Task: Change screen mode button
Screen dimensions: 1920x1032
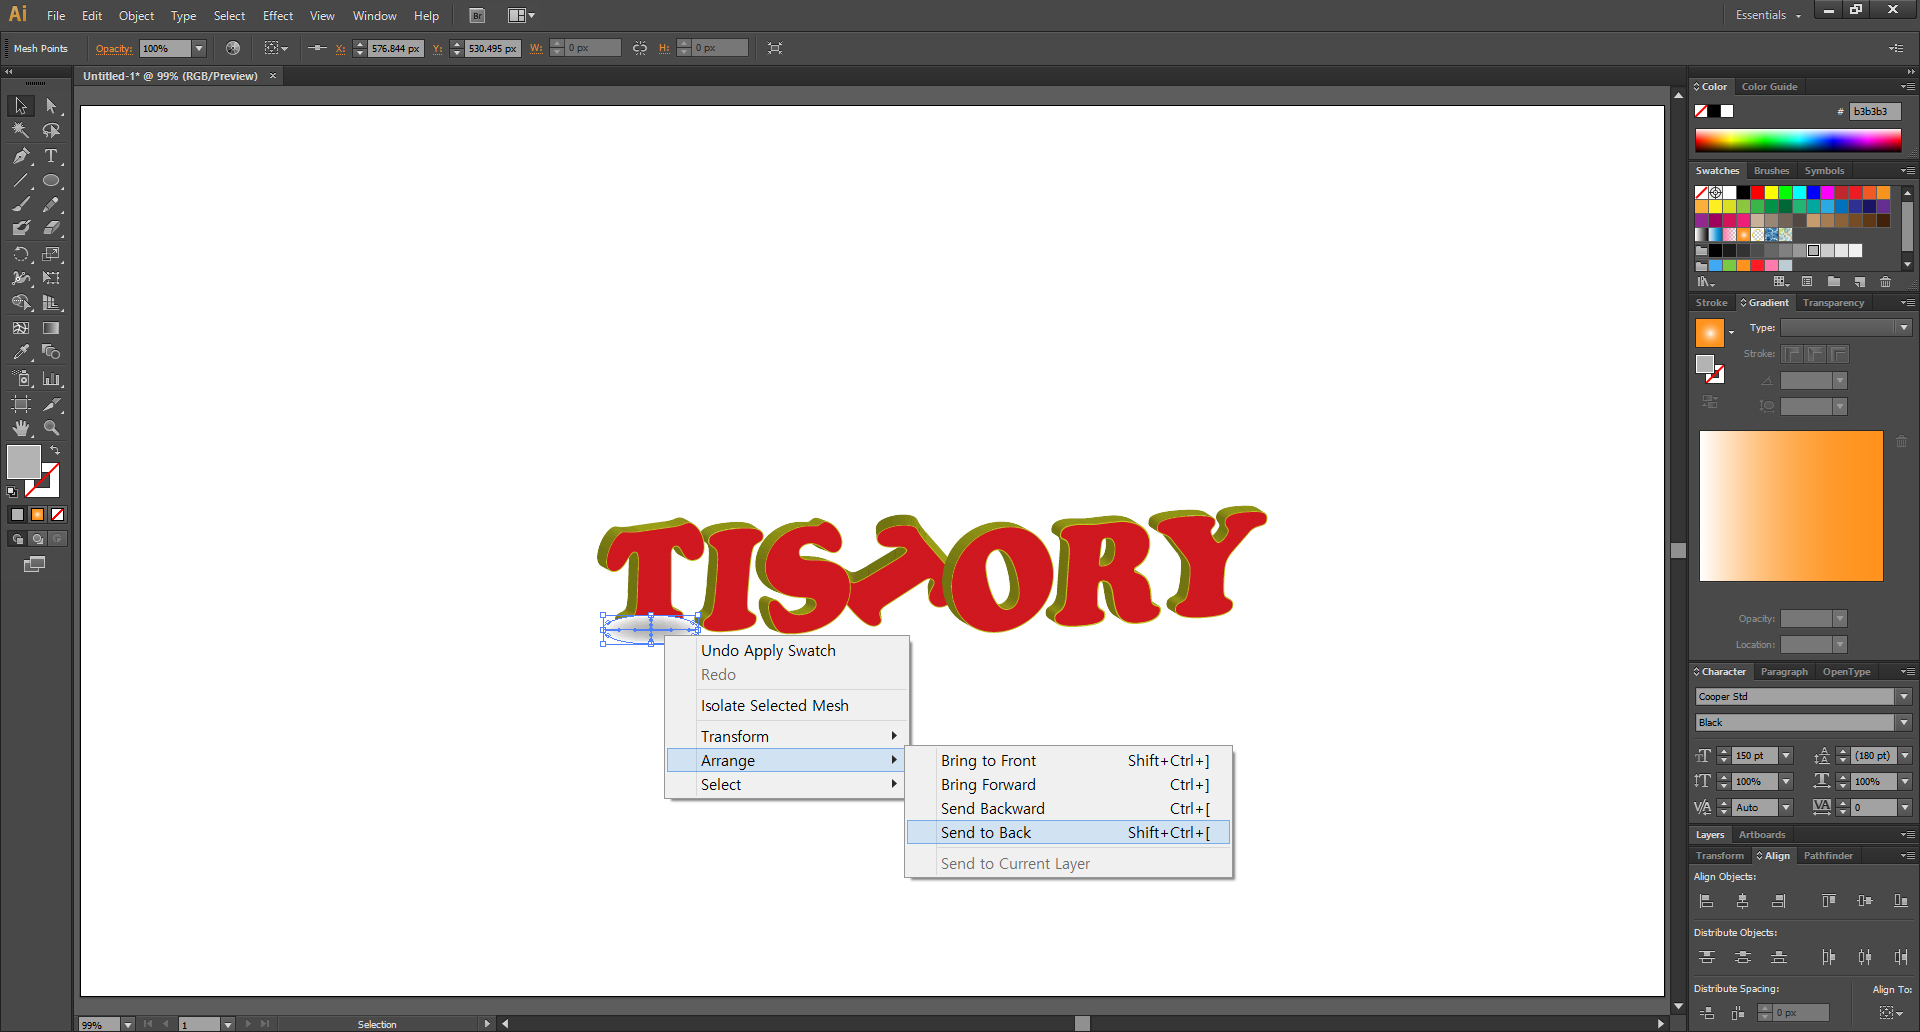Action: click(34, 564)
